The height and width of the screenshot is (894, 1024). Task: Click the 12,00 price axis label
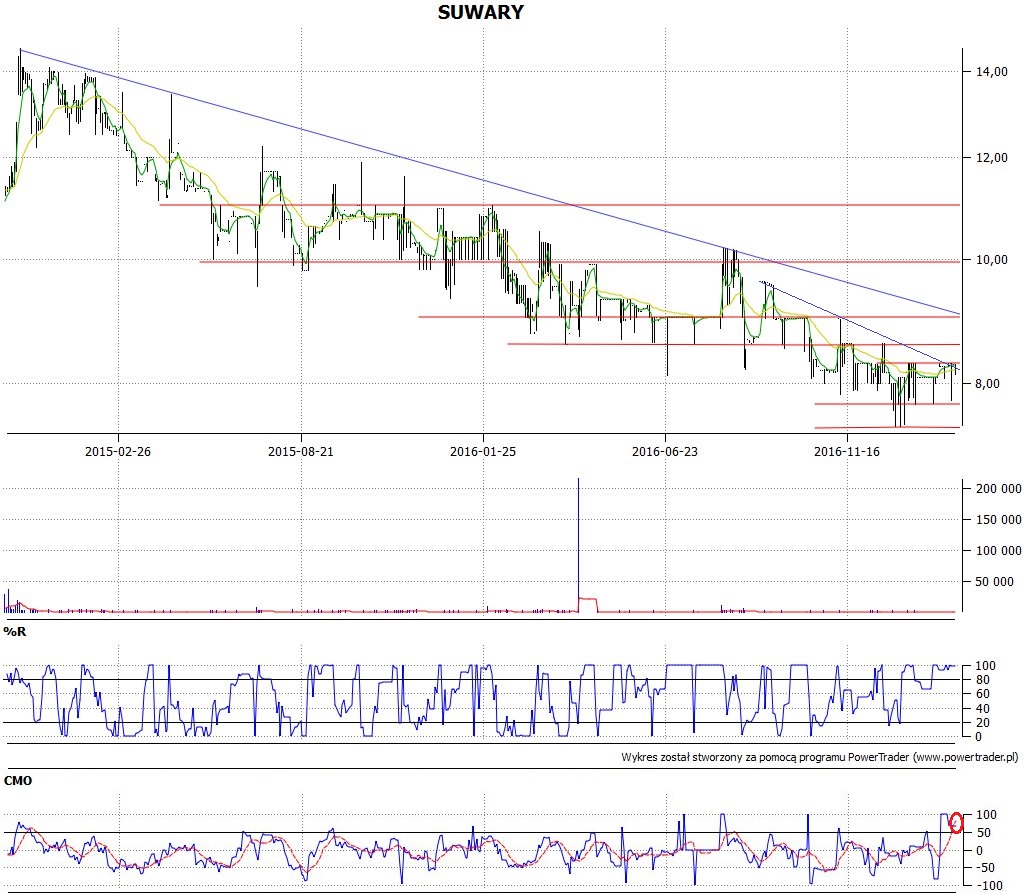click(992, 157)
